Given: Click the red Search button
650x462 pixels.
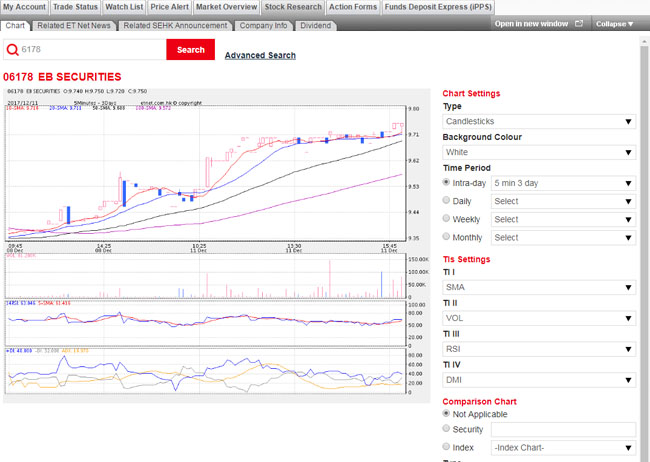Looking at the screenshot, I should coord(191,50).
